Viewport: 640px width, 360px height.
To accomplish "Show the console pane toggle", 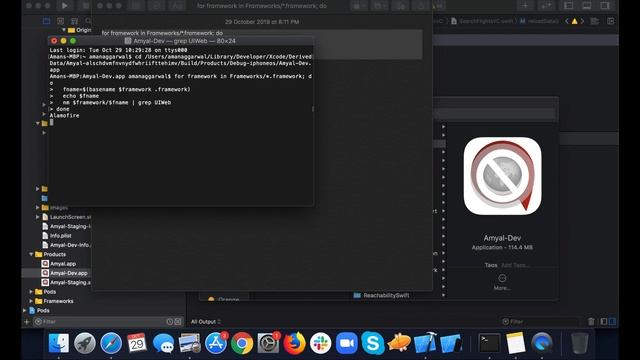I will pos(612,322).
